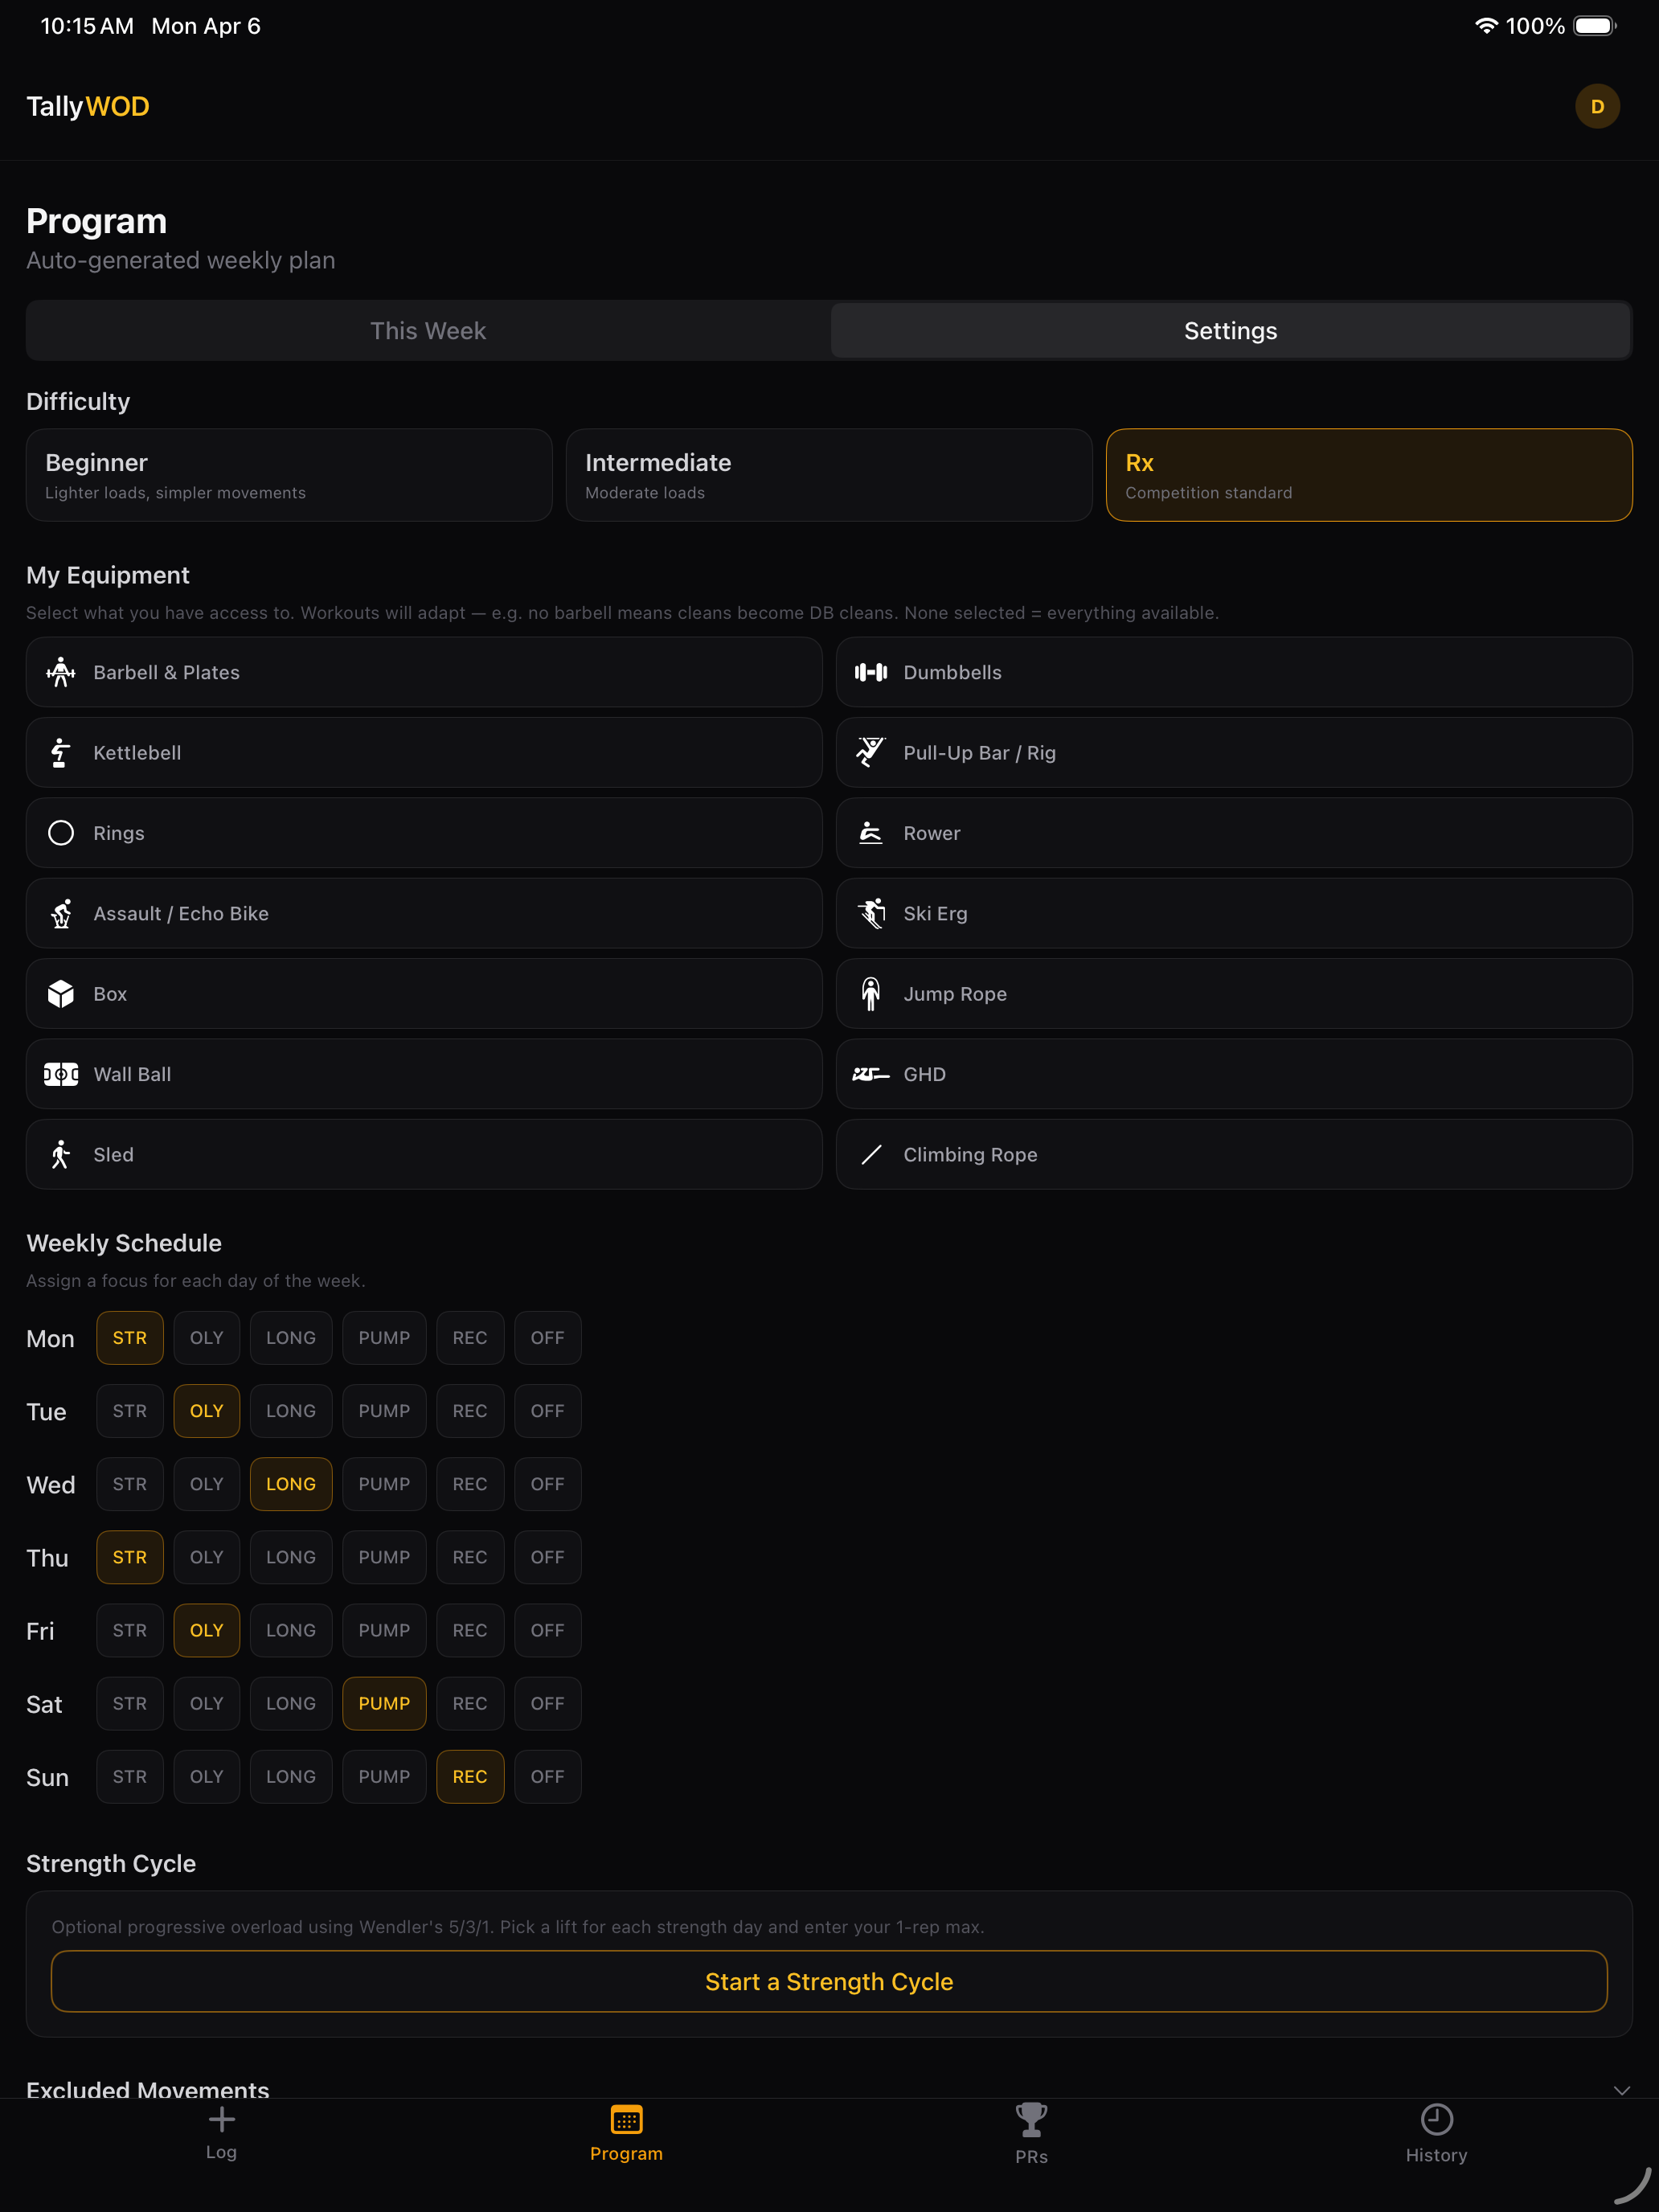Click the History label in bottom bar

1436,2155
